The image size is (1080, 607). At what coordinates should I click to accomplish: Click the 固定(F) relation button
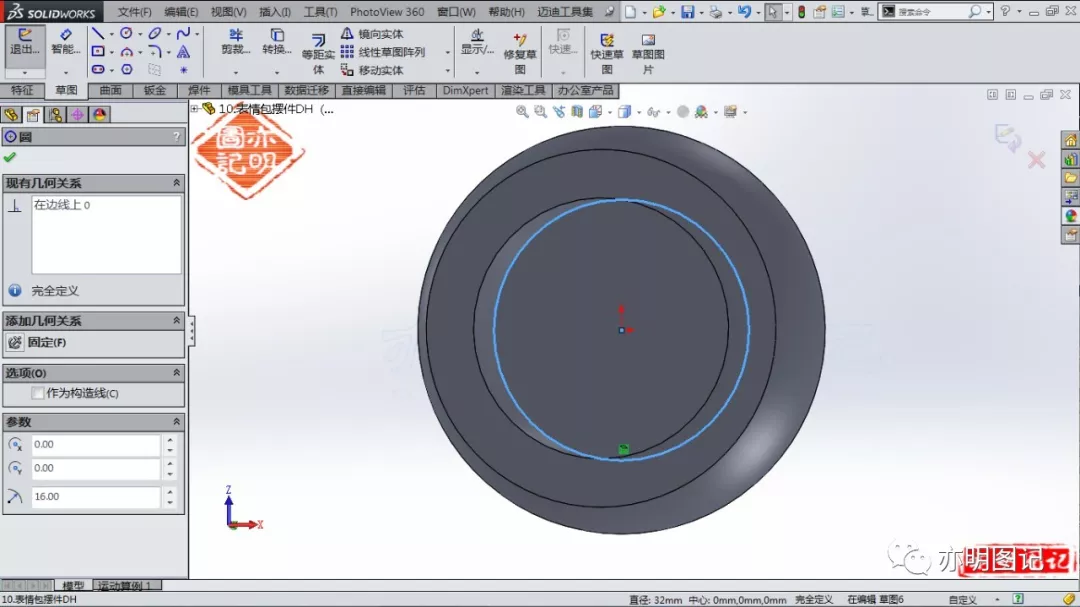[x=37, y=342]
